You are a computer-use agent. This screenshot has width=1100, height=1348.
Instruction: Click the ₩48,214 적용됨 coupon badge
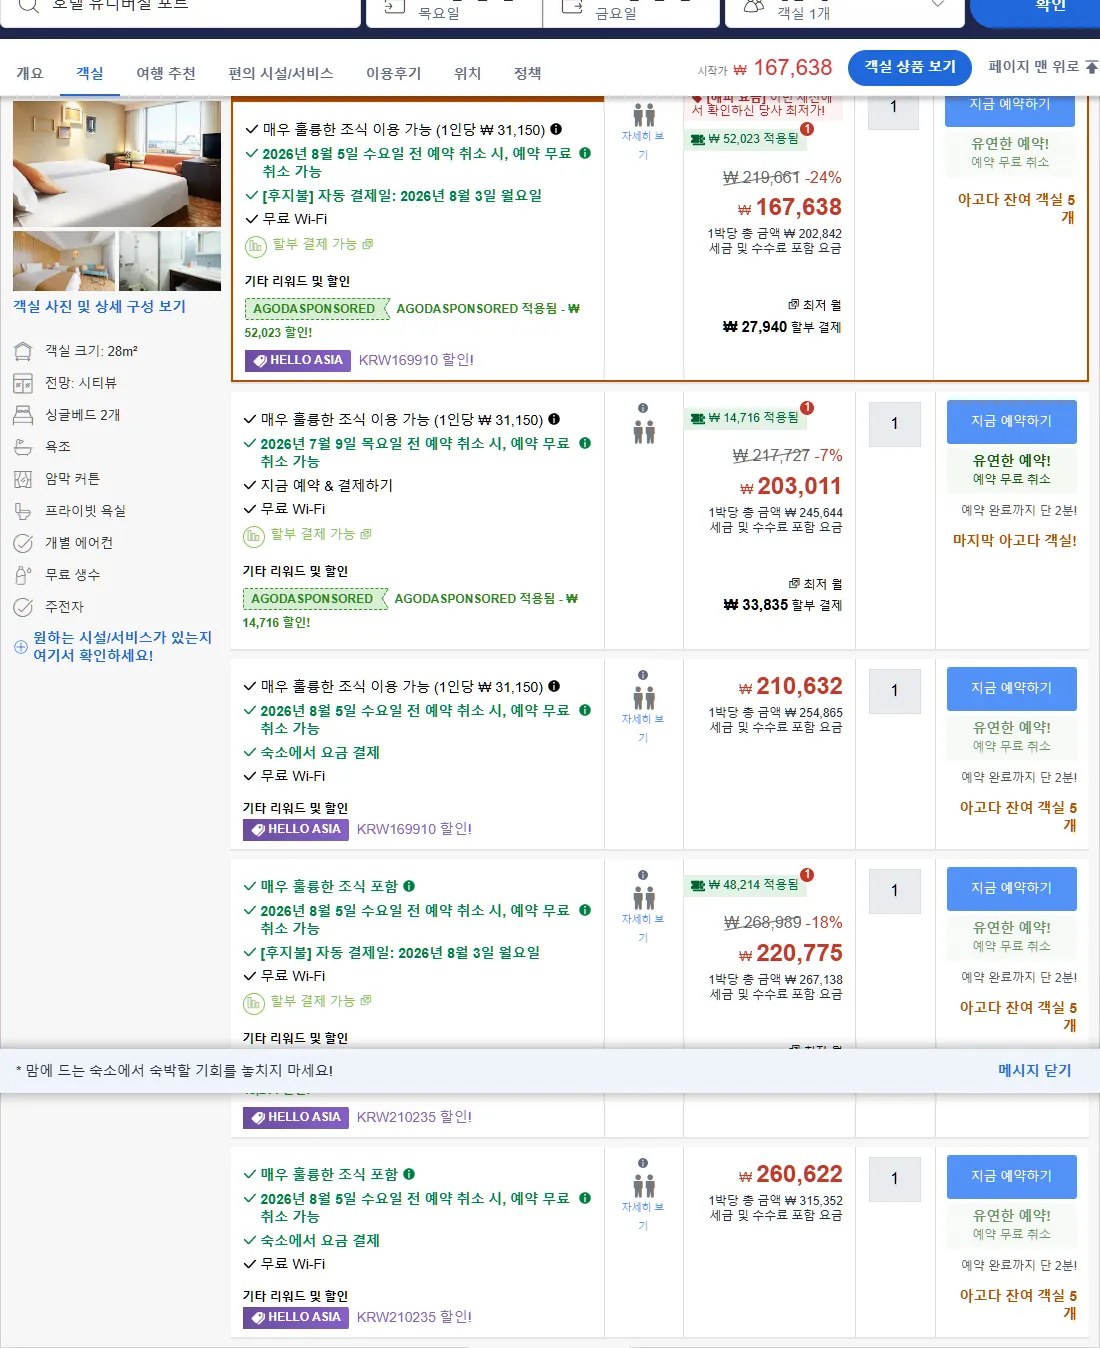[745, 885]
